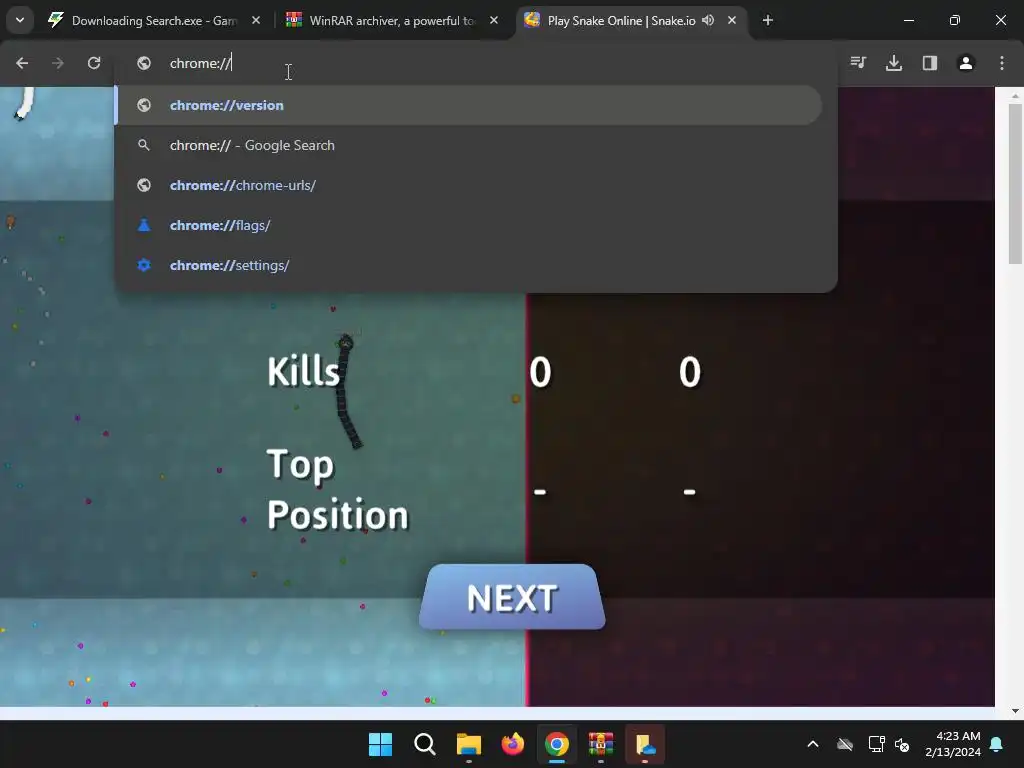
Task: Mute the Snake.io tab audio icon
Action: (x=708, y=20)
